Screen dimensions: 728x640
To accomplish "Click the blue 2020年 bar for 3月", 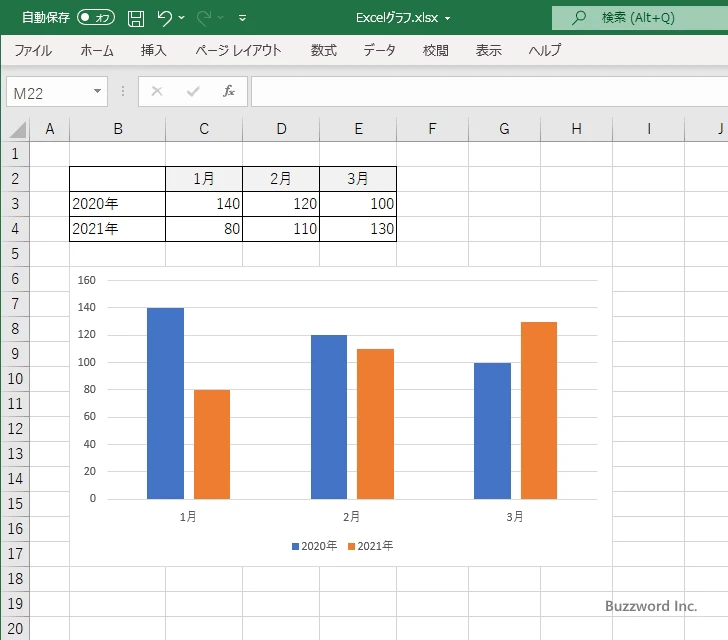I will (492, 431).
